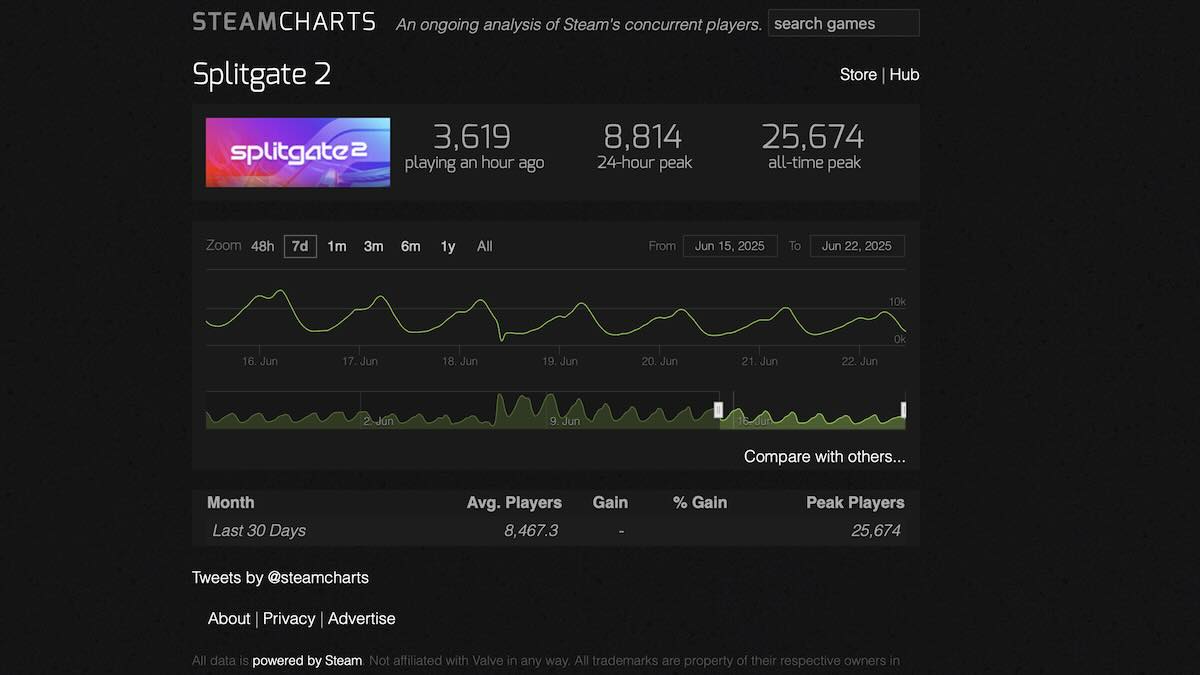Open the Store link

pyautogui.click(x=858, y=75)
